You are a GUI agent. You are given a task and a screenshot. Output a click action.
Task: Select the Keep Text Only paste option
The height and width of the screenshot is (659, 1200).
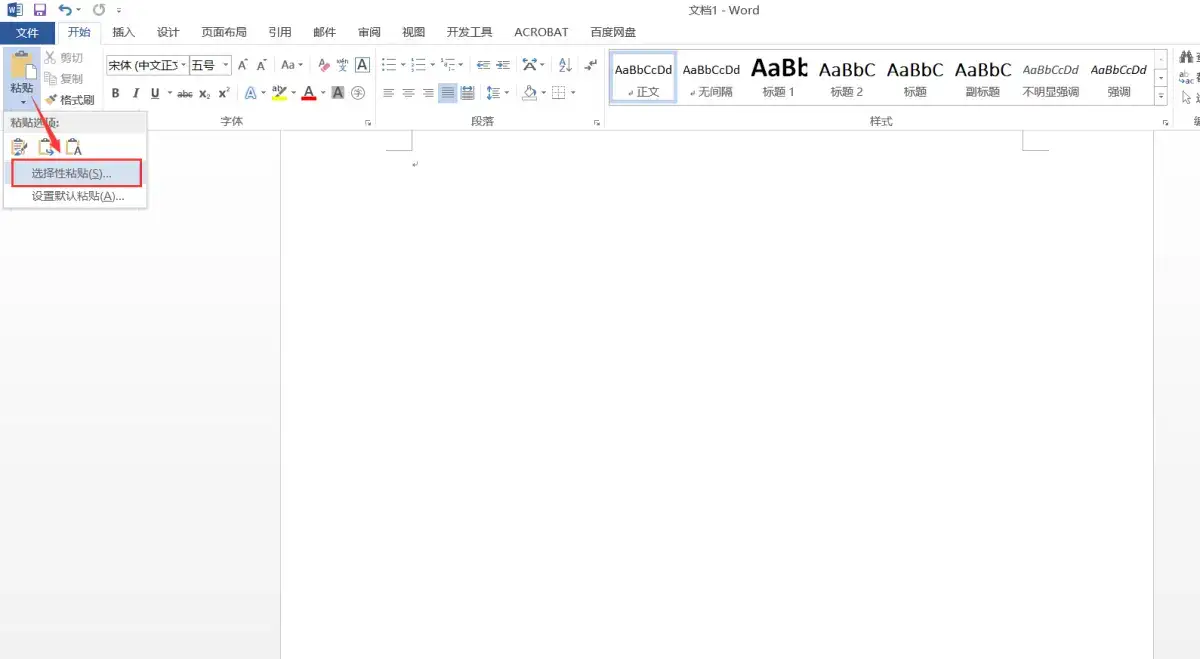click(73, 148)
